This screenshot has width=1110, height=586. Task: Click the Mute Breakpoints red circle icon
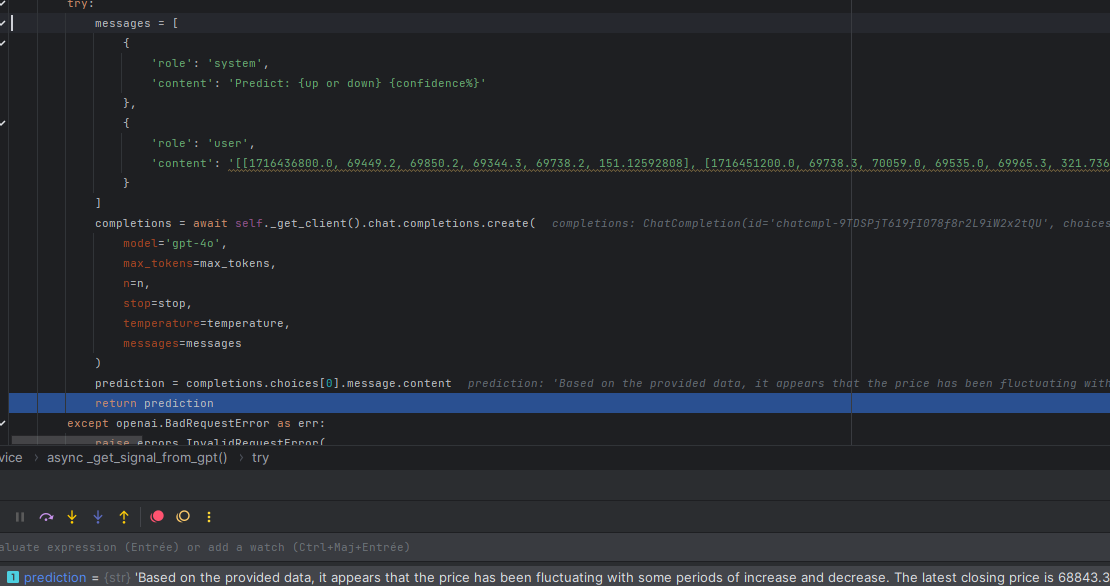155,516
